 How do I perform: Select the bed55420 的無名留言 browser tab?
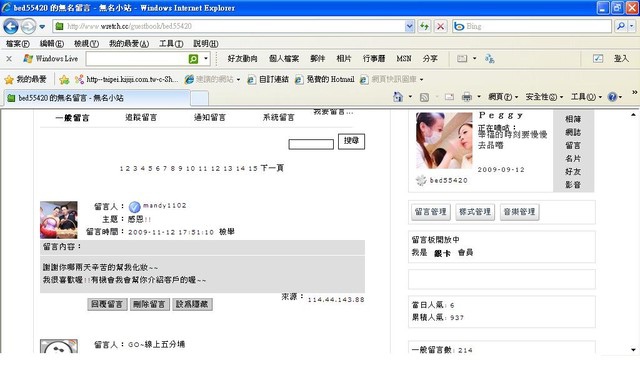[x=97, y=98]
